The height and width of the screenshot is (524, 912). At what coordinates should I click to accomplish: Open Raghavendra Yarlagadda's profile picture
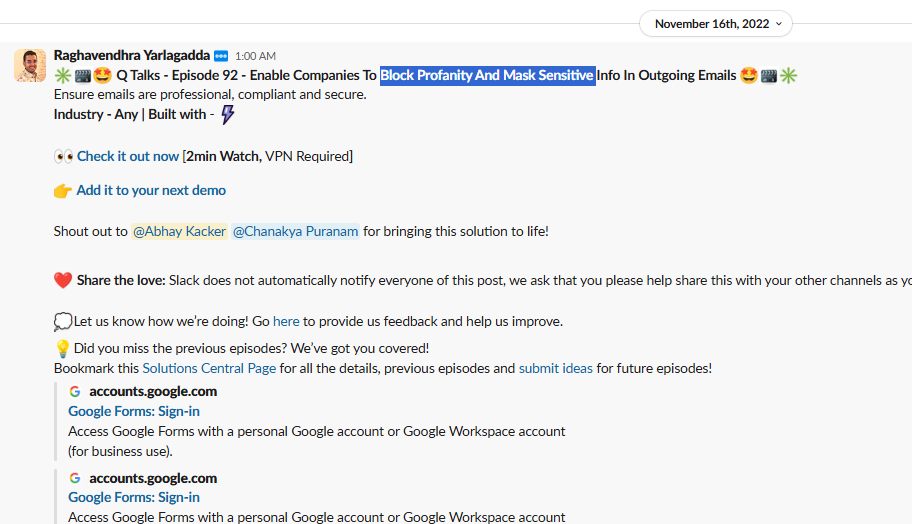[x=30, y=65]
